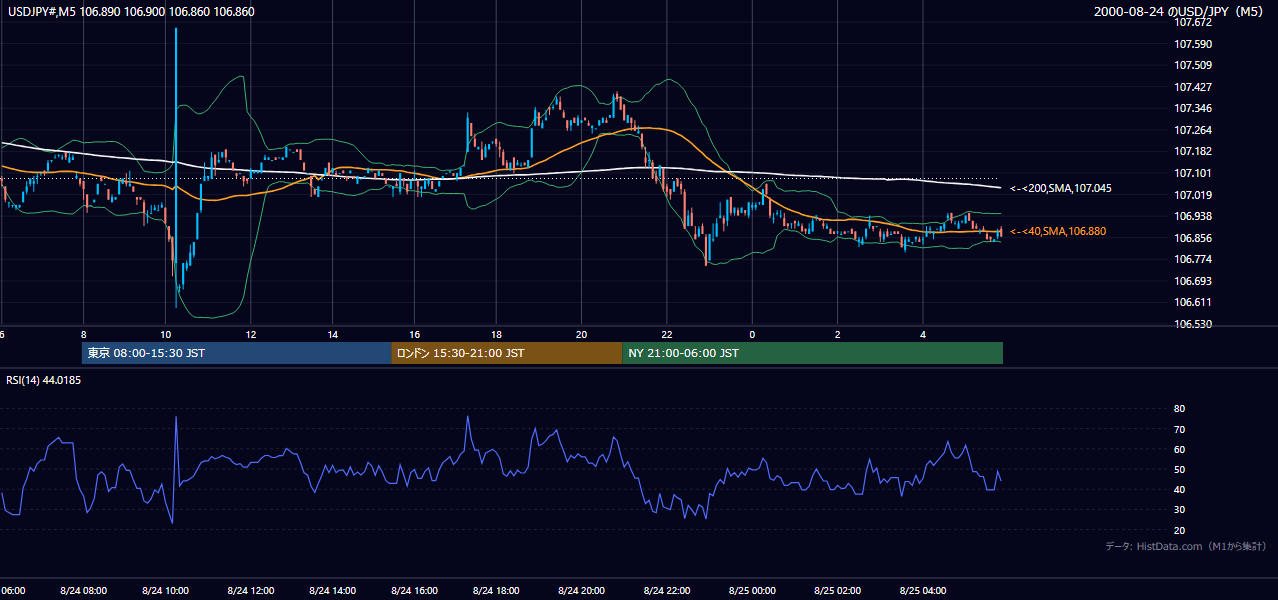This screenshot has height=600, width=1278.
Task: Click RSI scale level 20
Action: (x=1179, y=530)
